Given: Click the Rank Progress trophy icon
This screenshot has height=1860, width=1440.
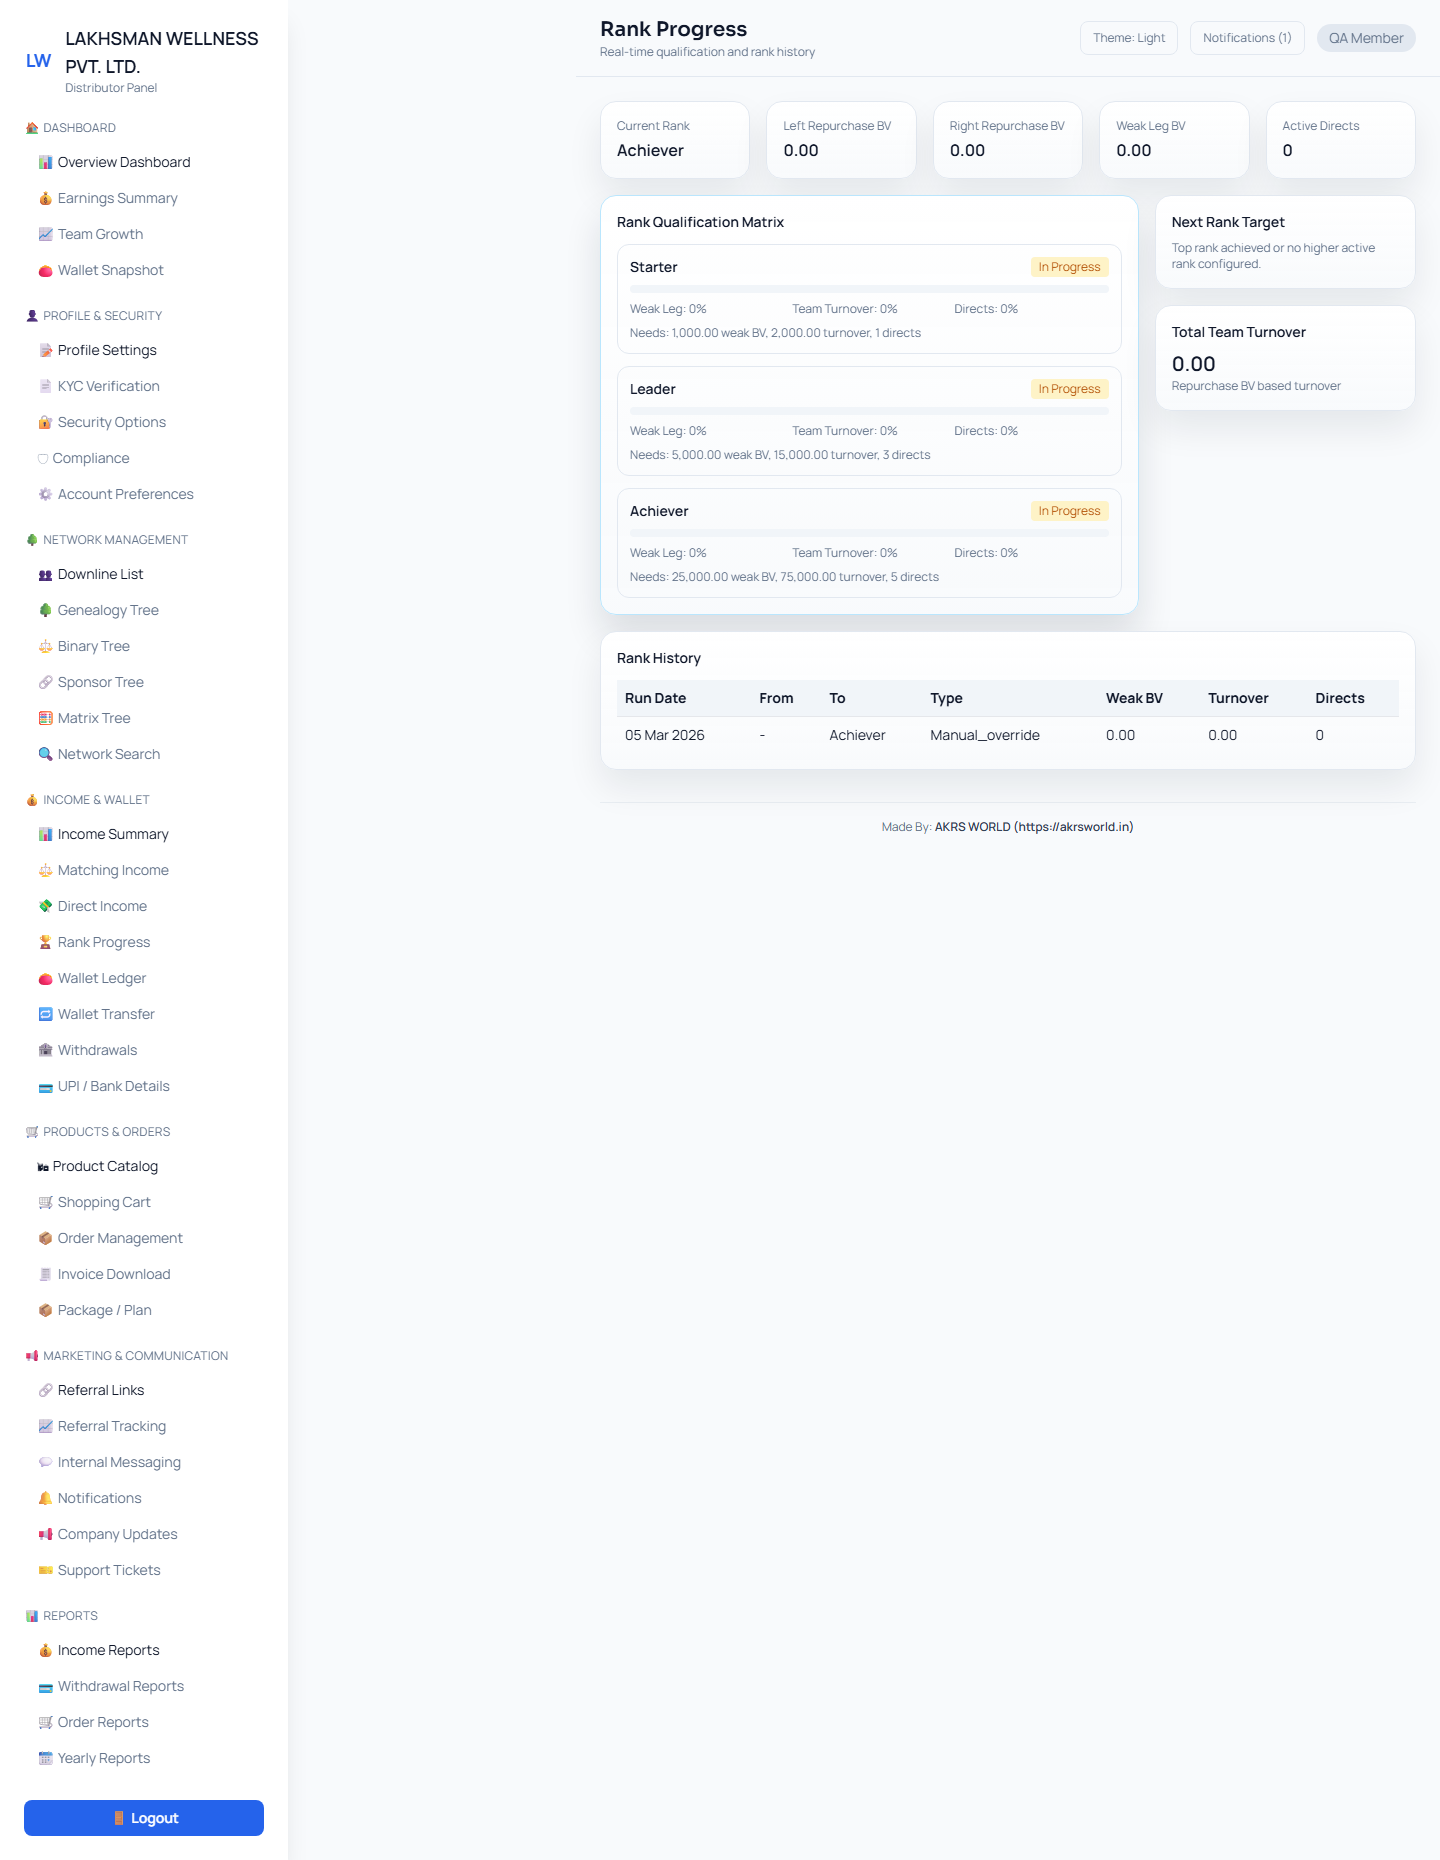Looking at the screenshot, I should [45, 942].
